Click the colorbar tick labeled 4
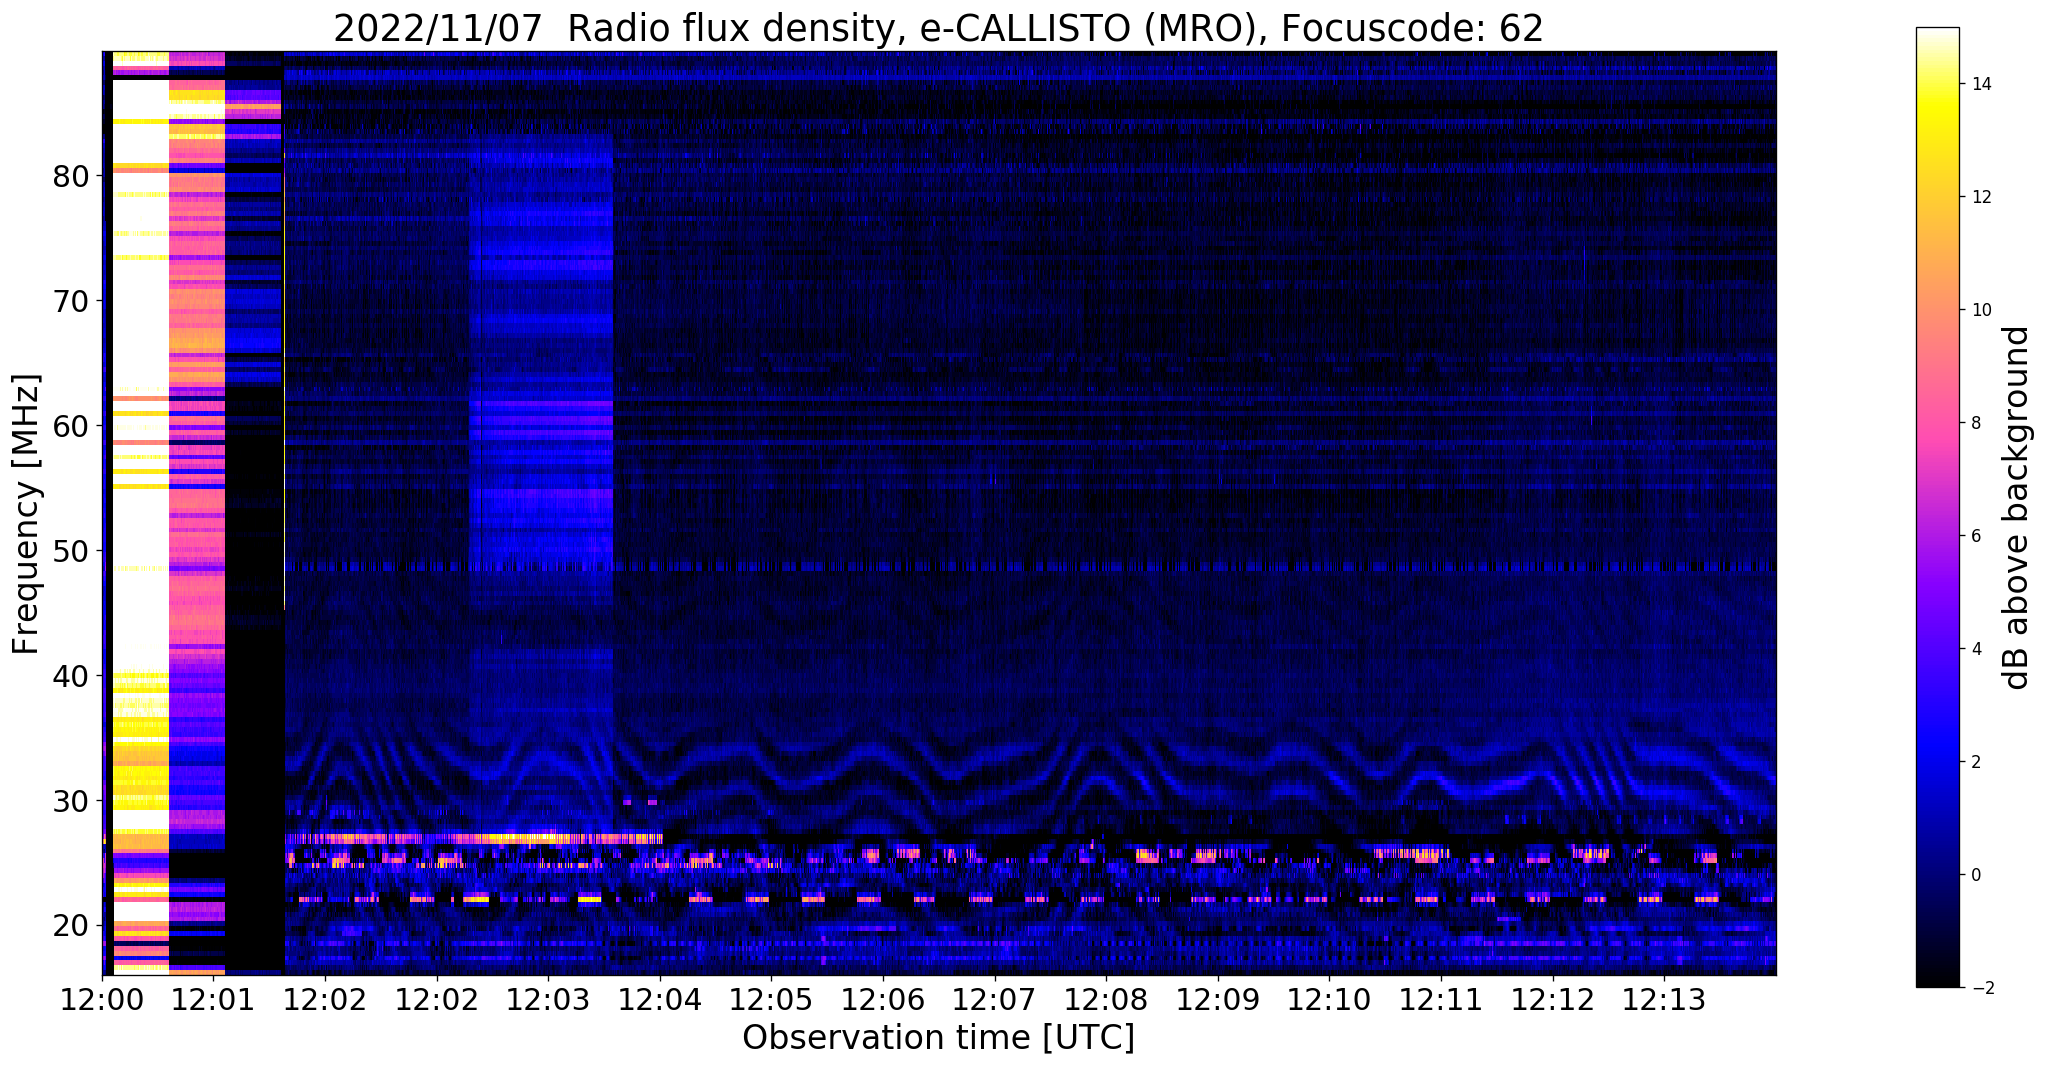The height and width of the screenshot is (1067, 2047). tap(1975, 649)
